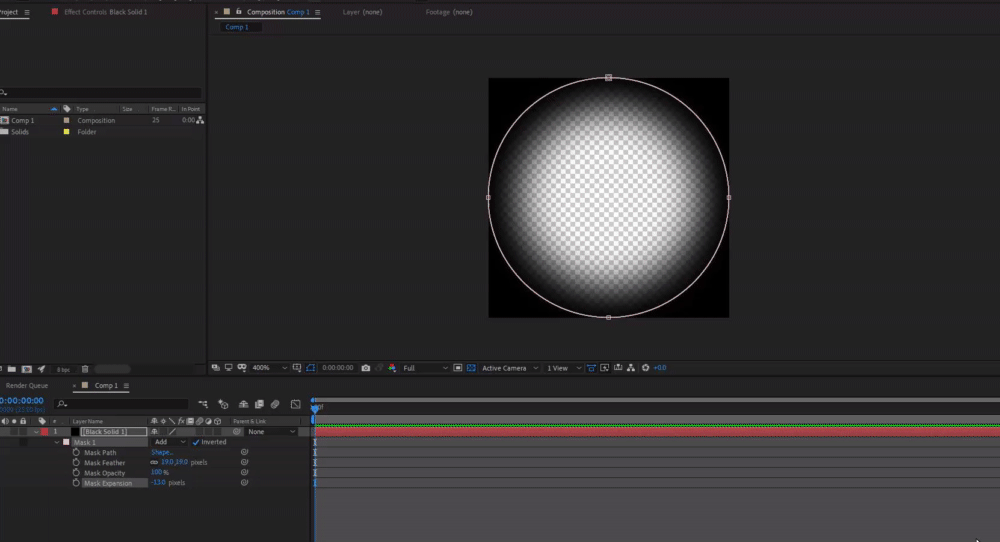Open the Full resolution dropdown

click(424, 368)
